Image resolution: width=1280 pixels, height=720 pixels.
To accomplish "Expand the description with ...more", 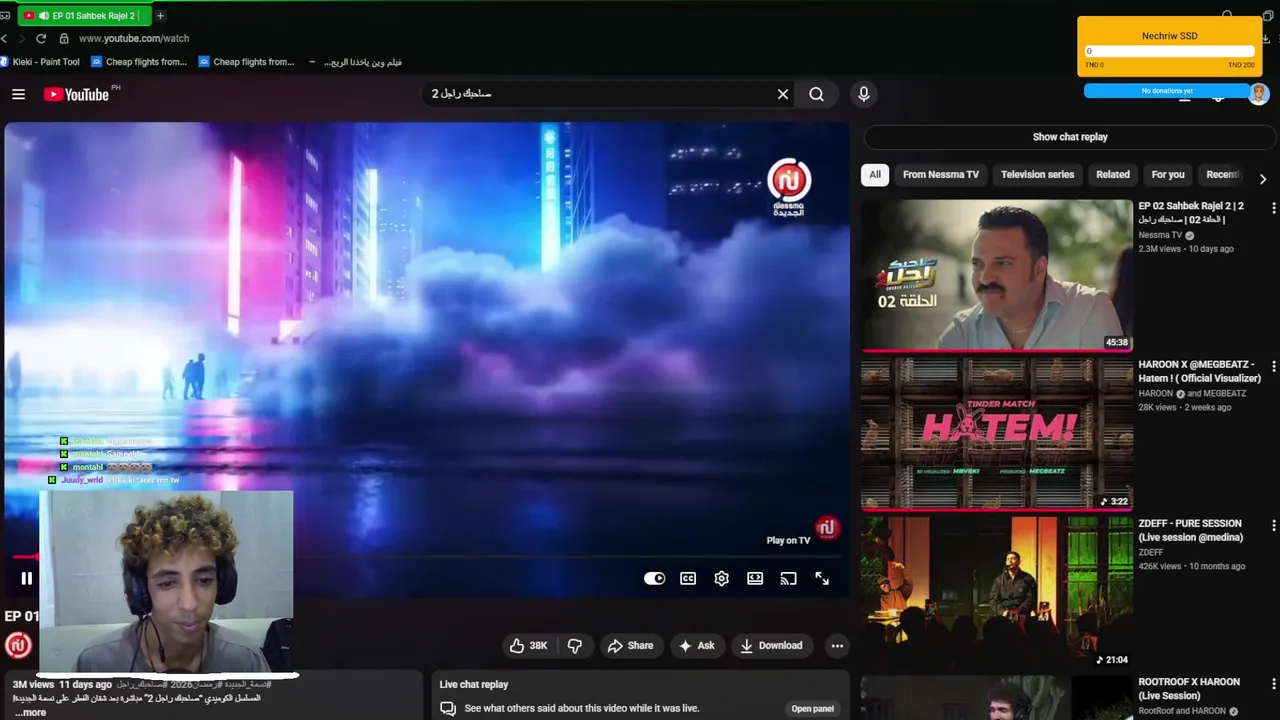I will pos(30,713).
